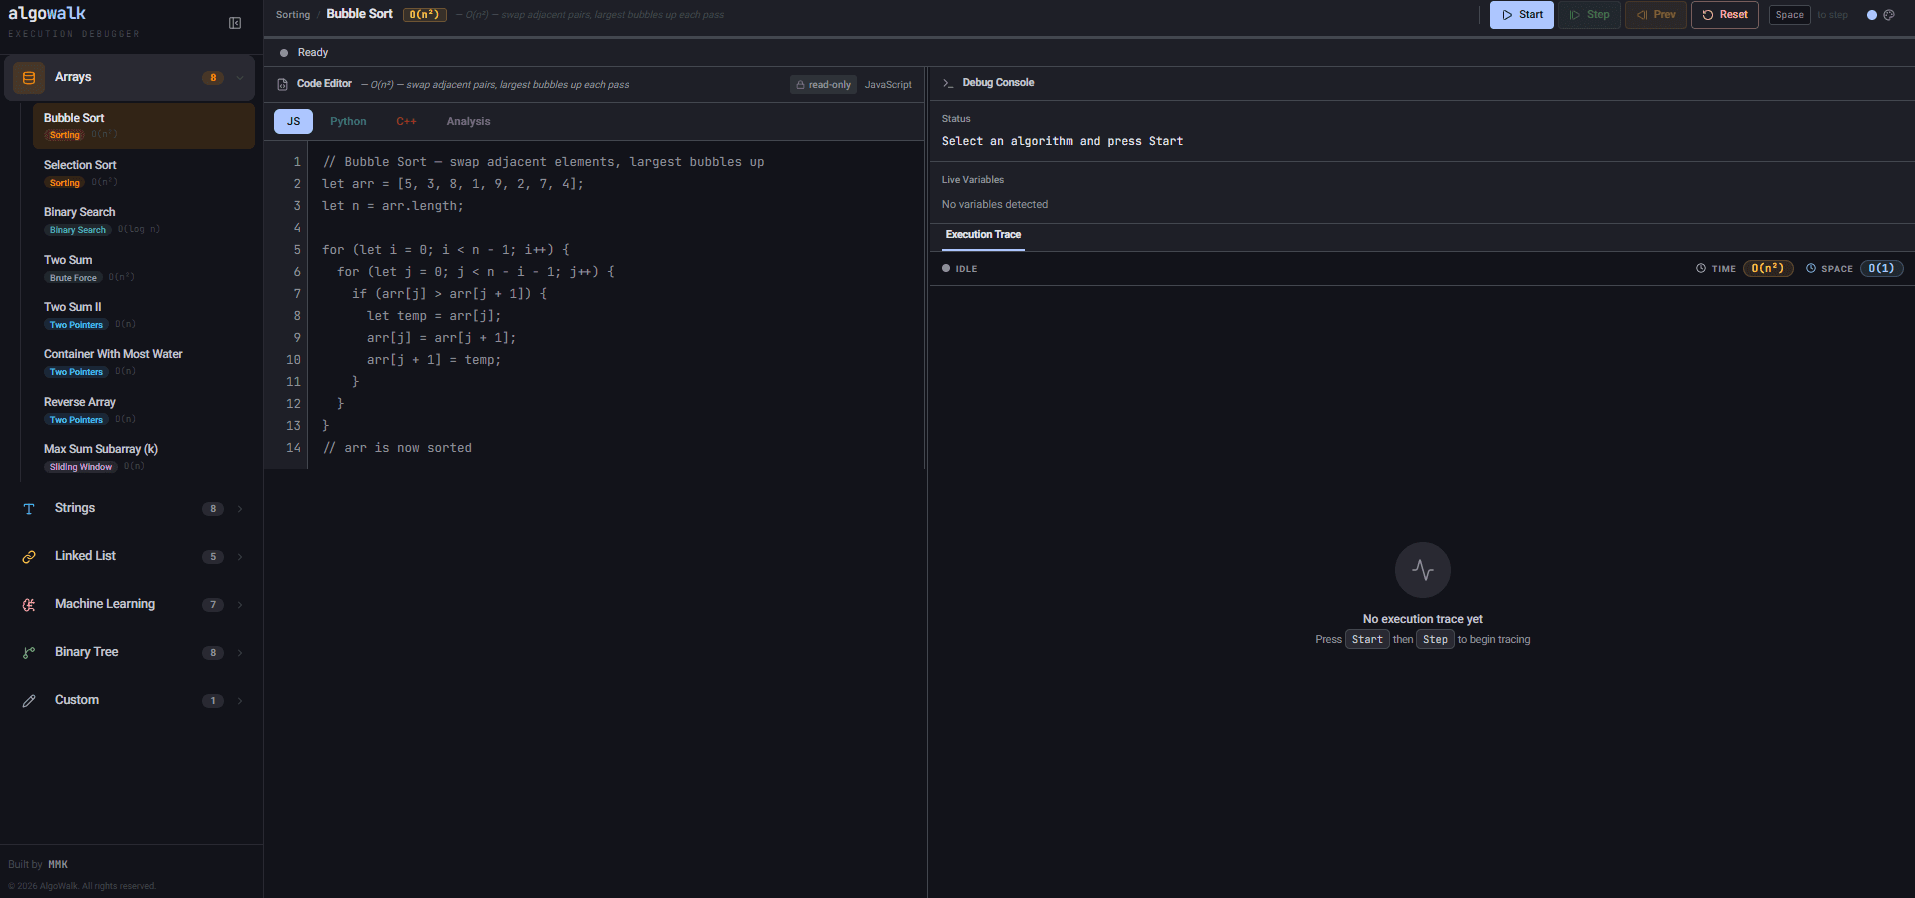Screen dimensions: 1915x898
Task: Click the Binary Tree branch icon
Action: pos(29,653)
